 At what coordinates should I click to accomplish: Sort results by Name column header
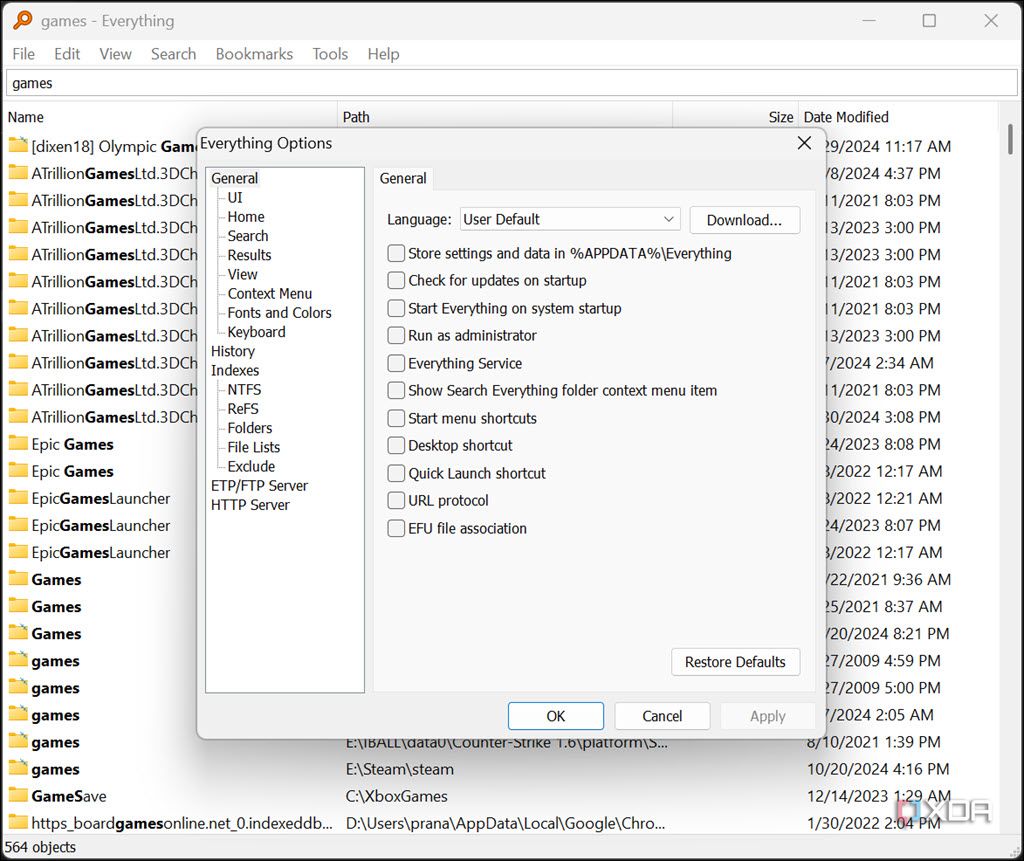[171, 117]
